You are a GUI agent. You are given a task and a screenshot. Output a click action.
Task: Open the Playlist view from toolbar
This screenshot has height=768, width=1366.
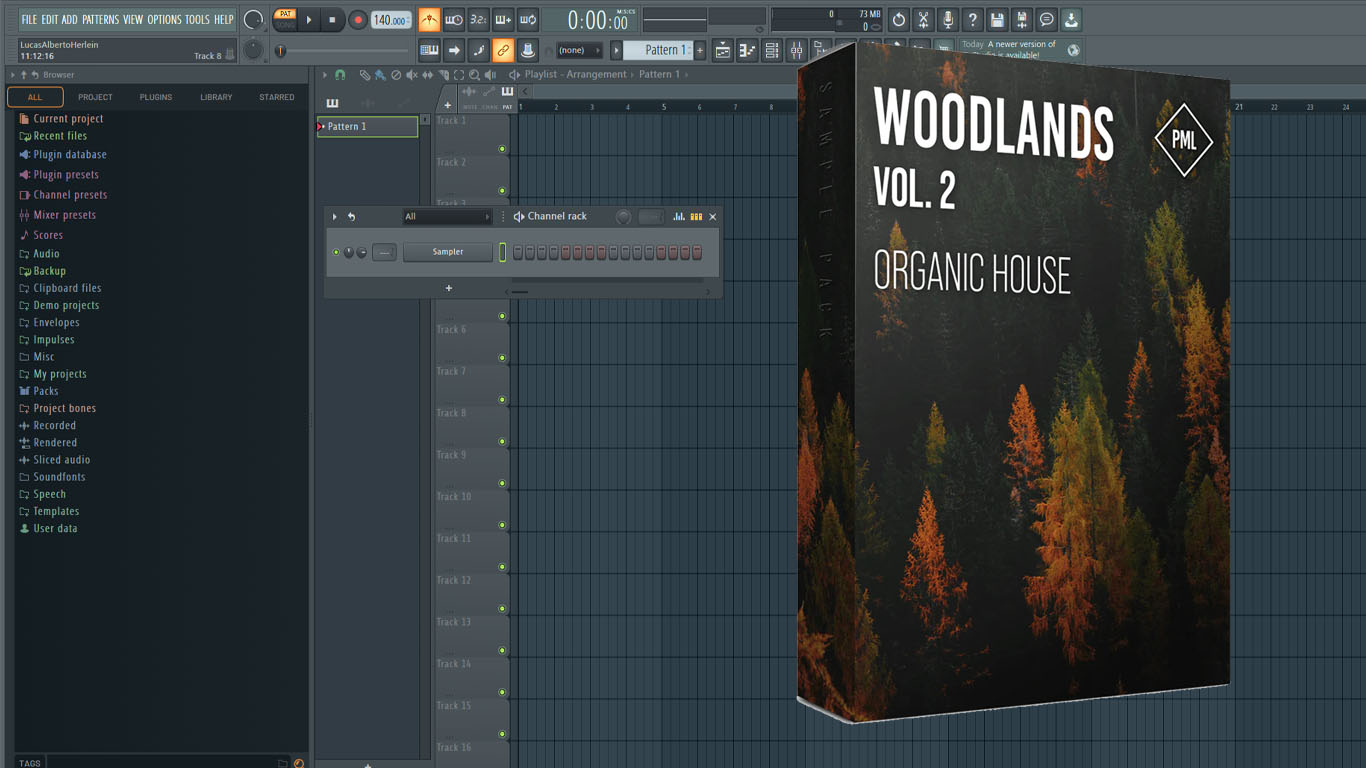coord(722,50)
